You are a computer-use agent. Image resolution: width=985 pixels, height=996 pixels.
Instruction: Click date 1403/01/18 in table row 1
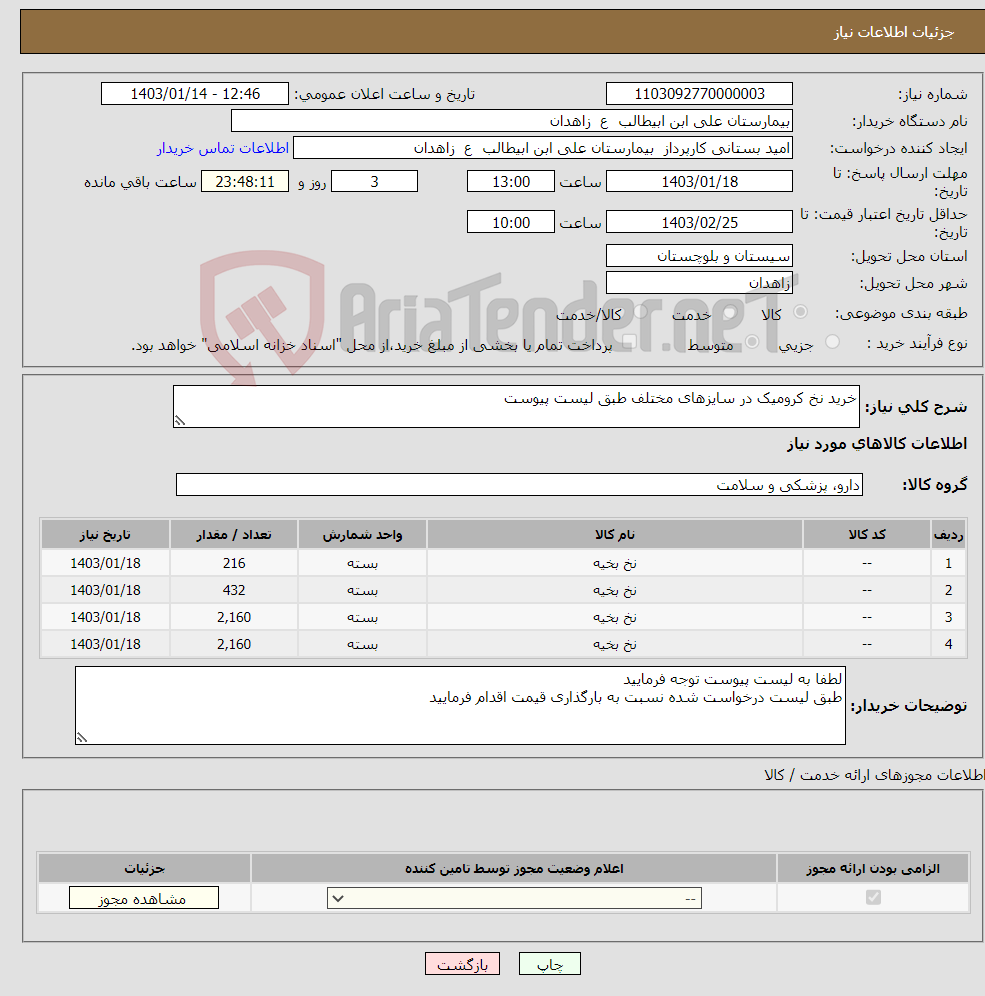pos(105,563)
